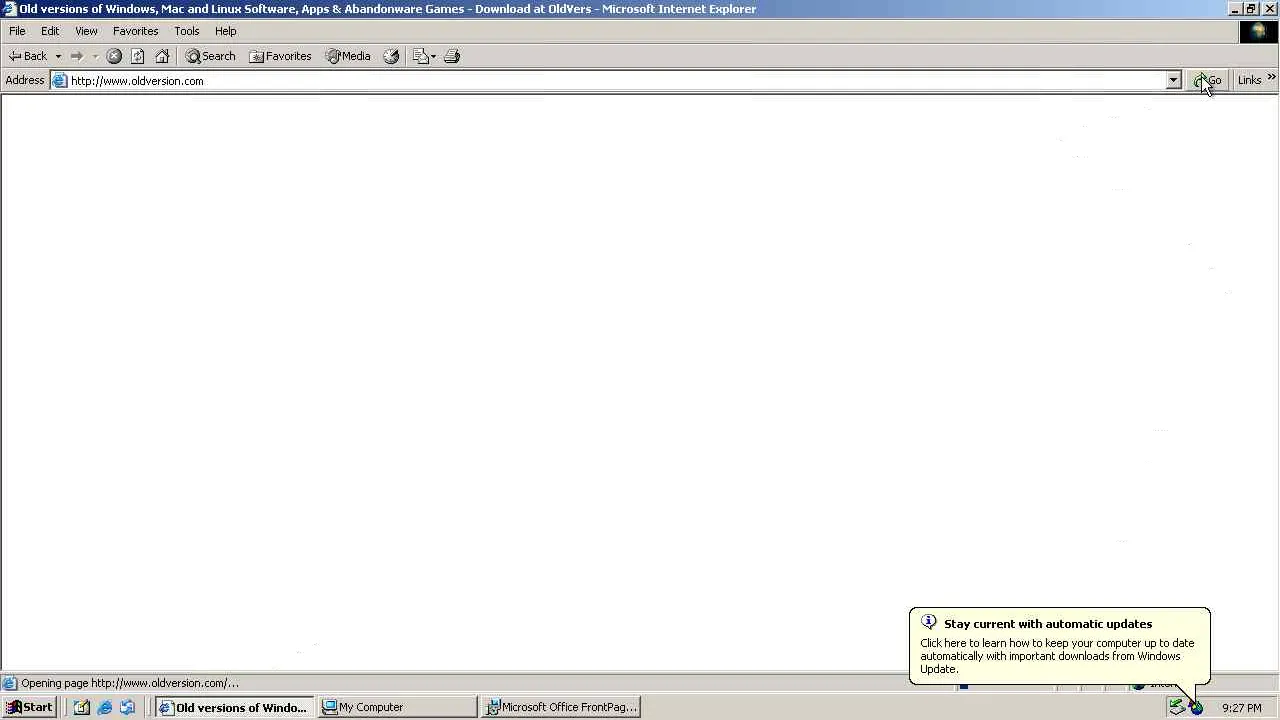
Task: Open the Forward history dropdown arrow
Action: pyautogui.click(x=95, y=56)
